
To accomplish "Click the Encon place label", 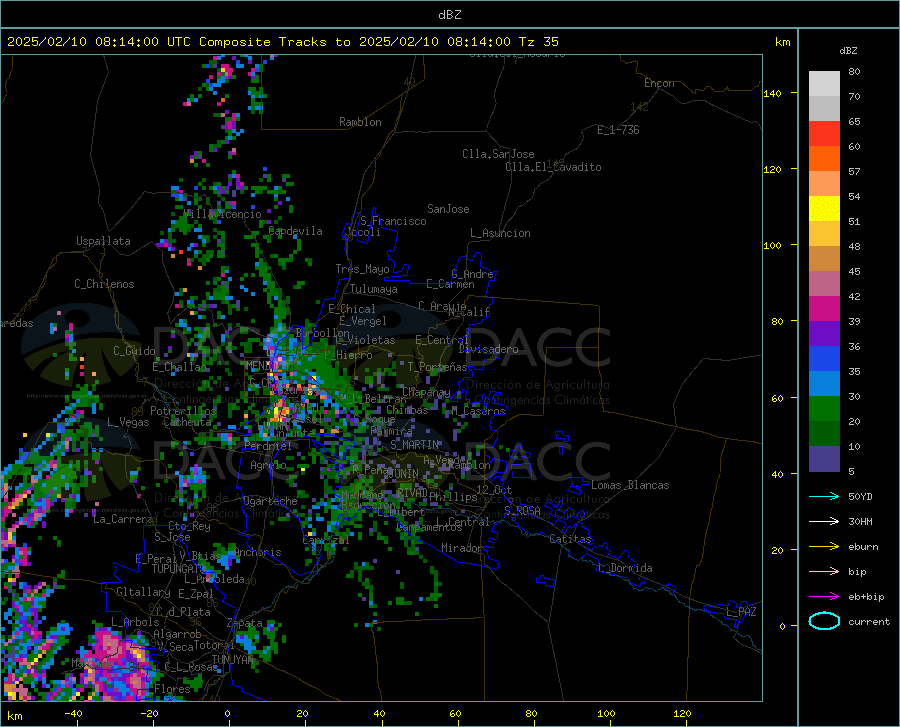I will coord(659,83).
